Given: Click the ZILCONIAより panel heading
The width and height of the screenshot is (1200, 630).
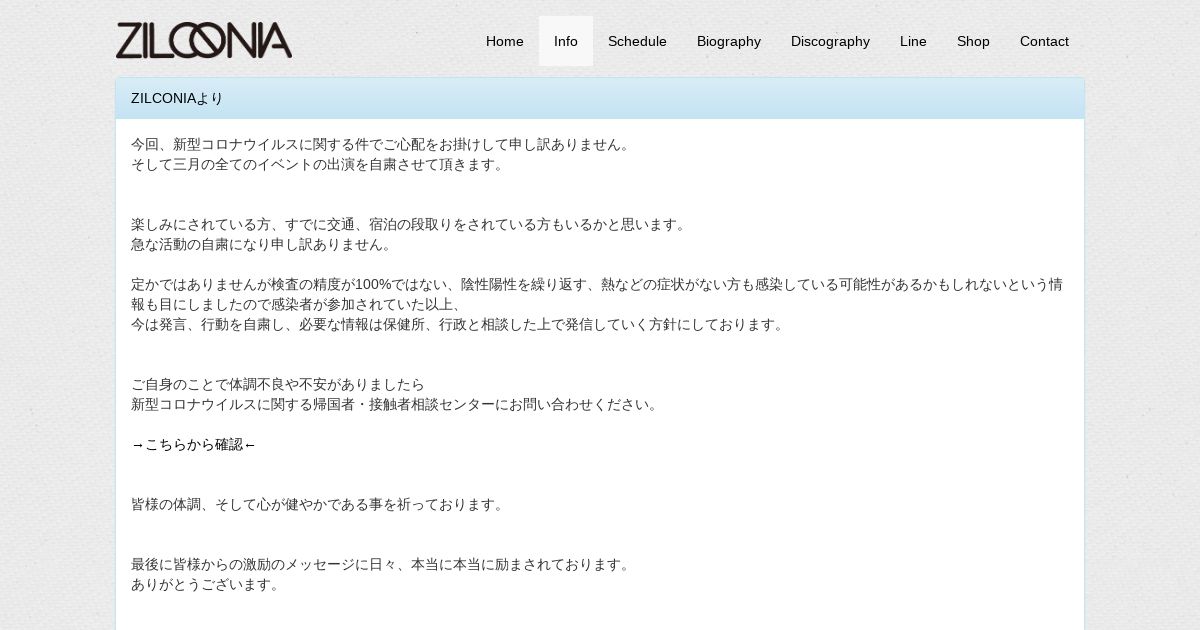Looking at the screenshot, I should point(600,98).
